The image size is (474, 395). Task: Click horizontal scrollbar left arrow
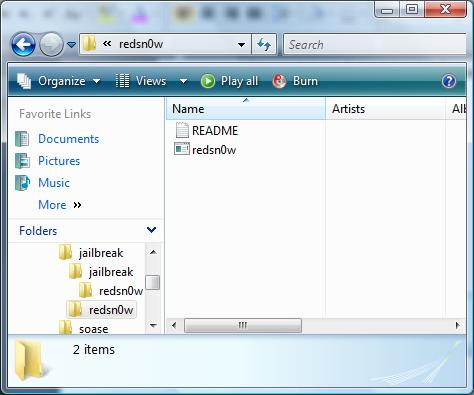(x=174, y=325)
